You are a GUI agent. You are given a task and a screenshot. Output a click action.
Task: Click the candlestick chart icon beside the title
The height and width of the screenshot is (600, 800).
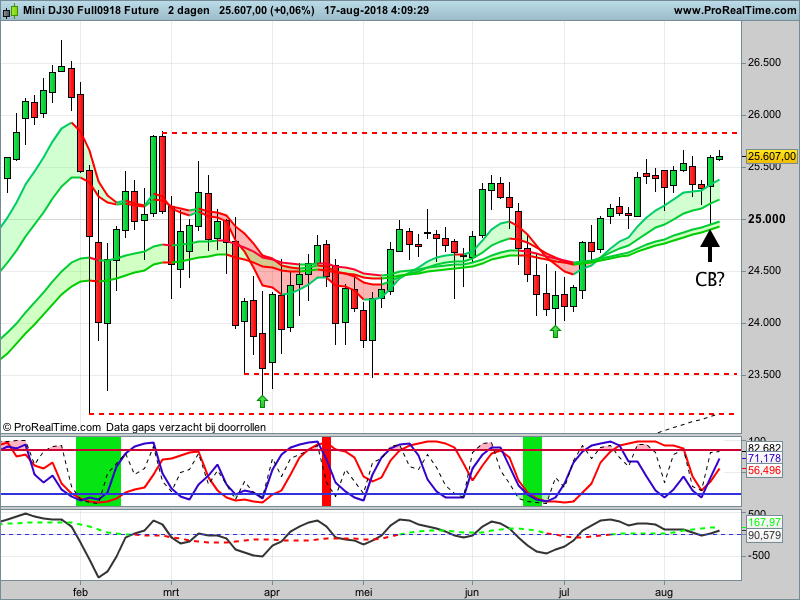click(11, 10)
